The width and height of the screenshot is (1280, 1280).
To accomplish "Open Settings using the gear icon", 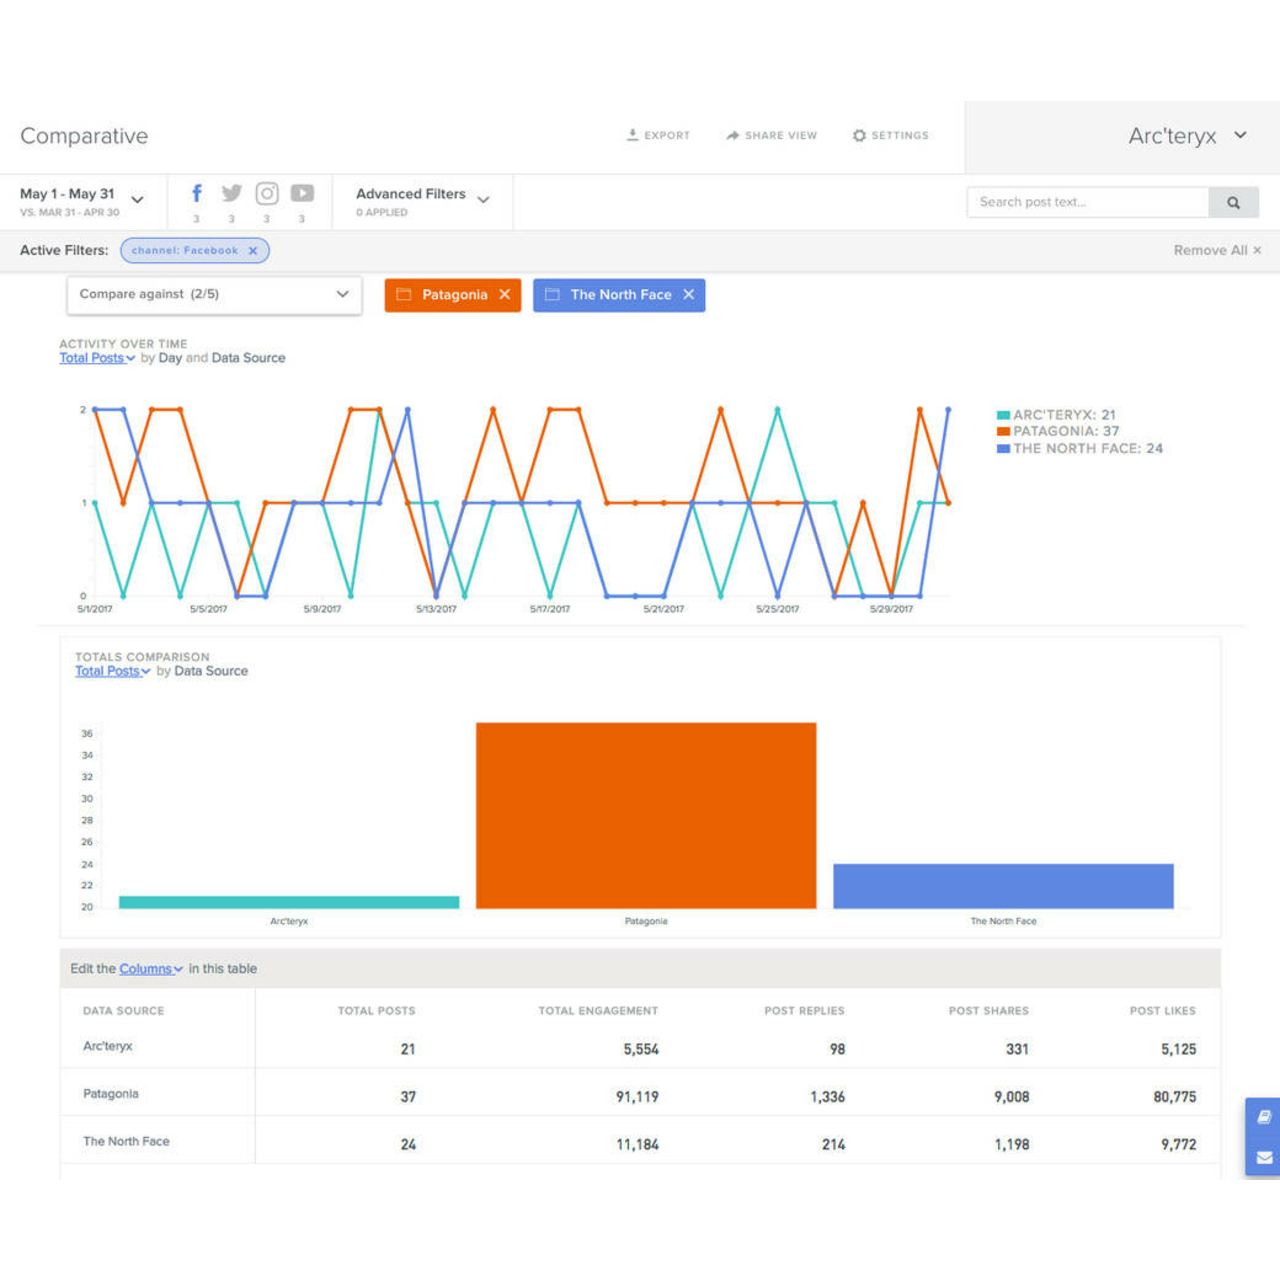I will pyautogui.click(x=858, y=135).
